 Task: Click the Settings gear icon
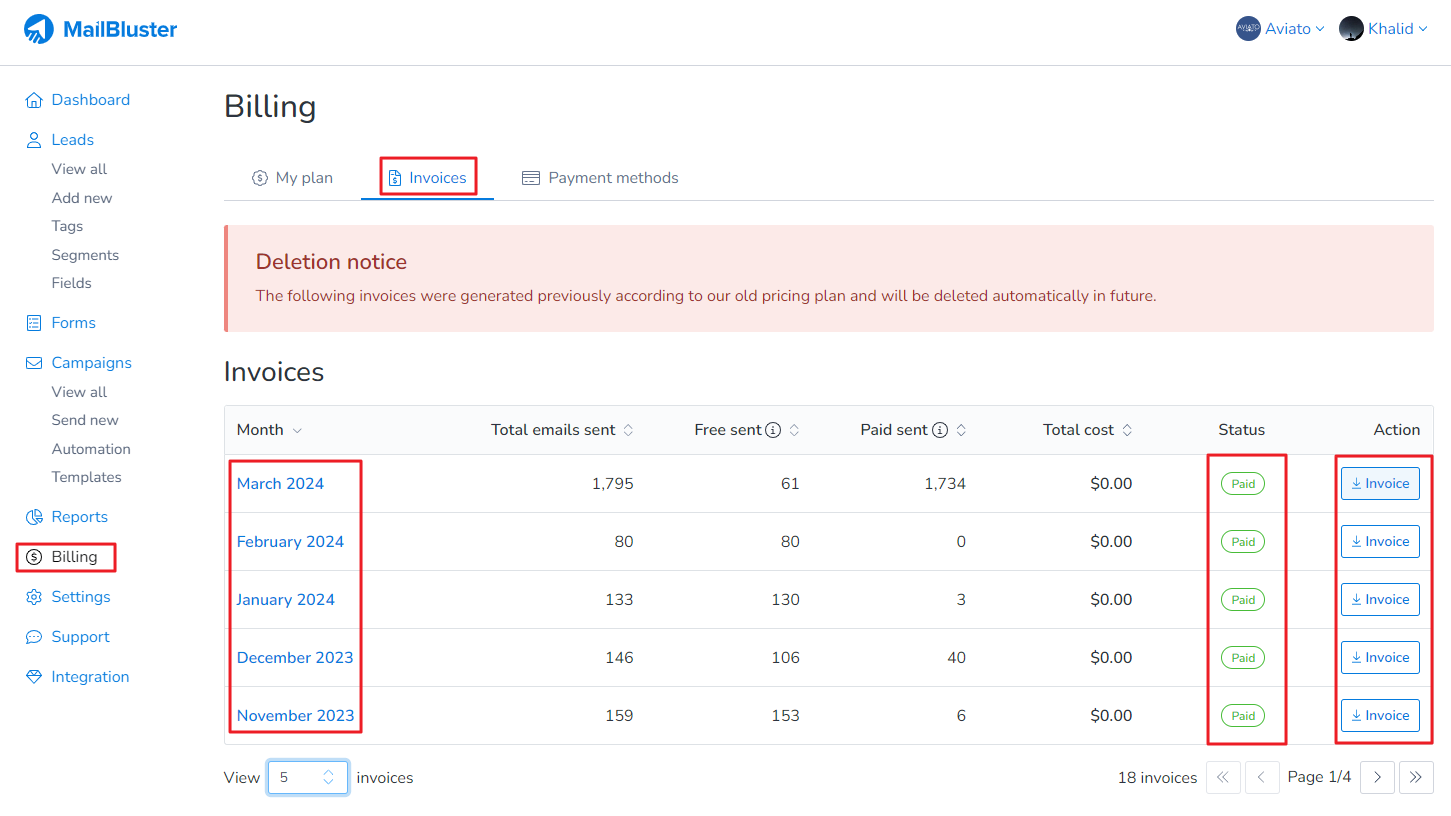[34, 597]
